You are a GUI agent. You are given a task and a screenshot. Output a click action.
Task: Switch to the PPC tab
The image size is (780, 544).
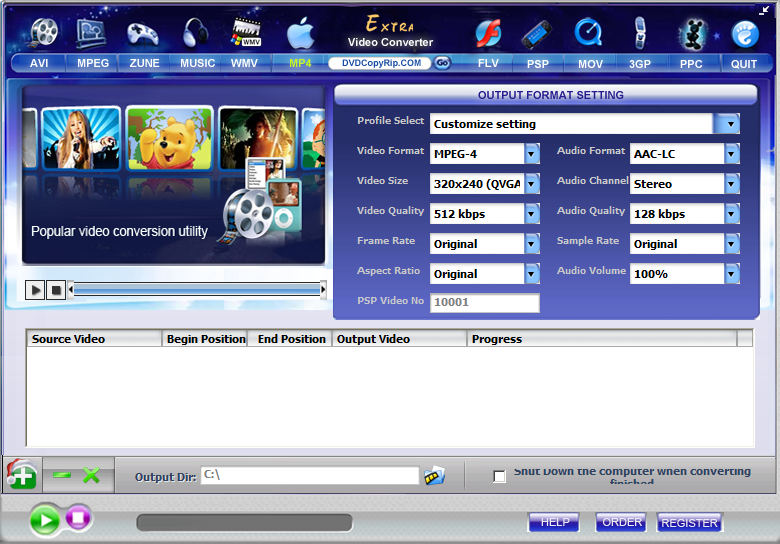[691, 64]
